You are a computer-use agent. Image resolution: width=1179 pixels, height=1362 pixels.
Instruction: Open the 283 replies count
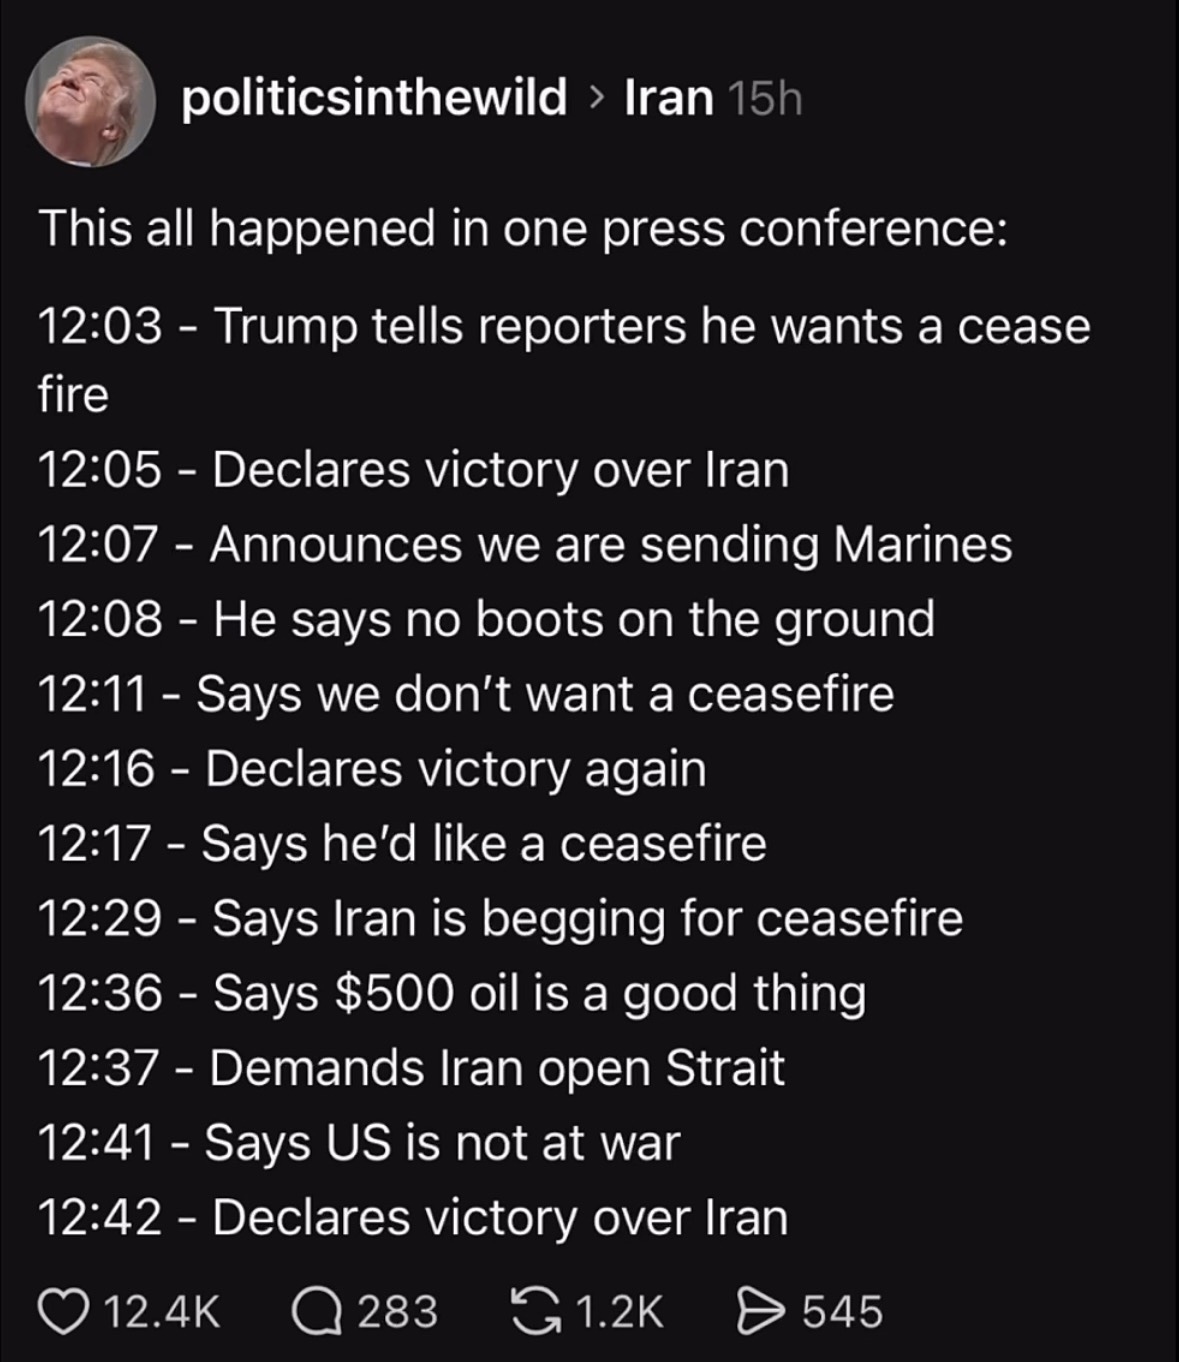[x=397, y=1312]
